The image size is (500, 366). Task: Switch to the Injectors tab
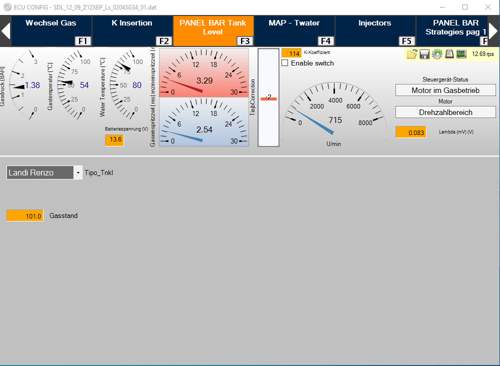(375, 31)
